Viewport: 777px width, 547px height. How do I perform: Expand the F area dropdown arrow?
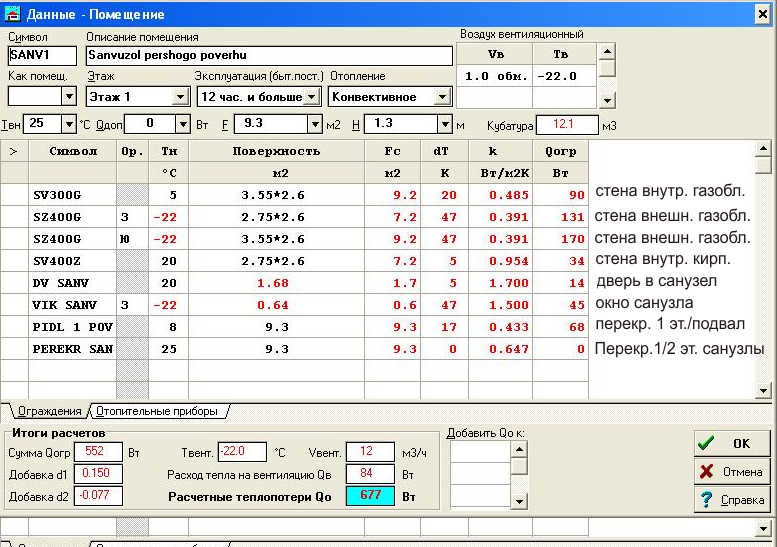[x=313, y=124]
